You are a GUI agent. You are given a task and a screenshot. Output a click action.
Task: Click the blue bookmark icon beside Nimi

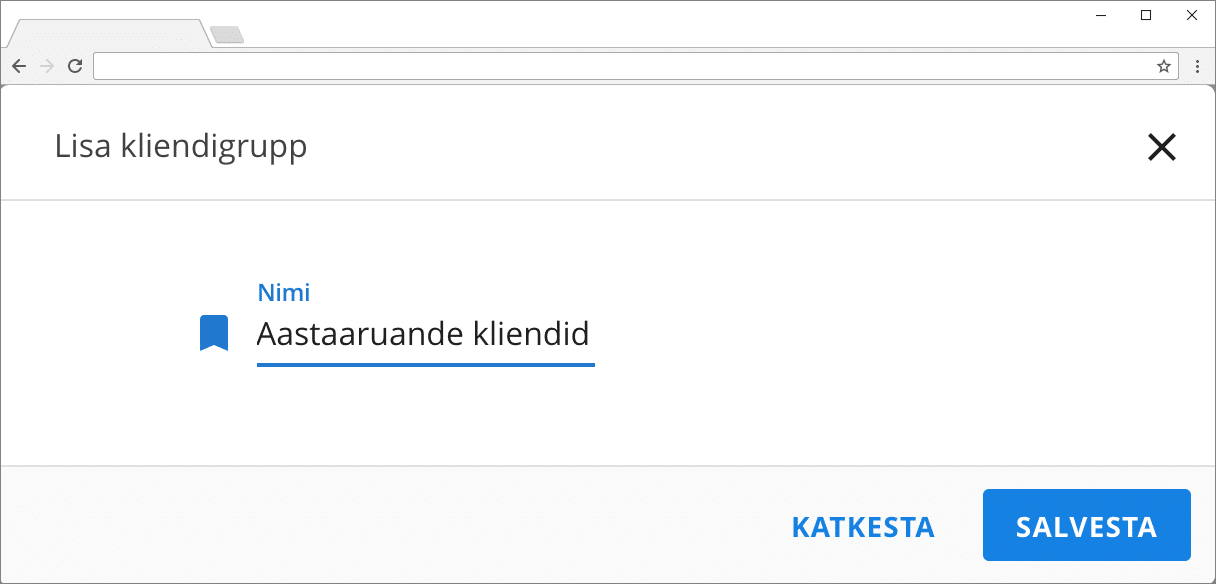(213, 333)
